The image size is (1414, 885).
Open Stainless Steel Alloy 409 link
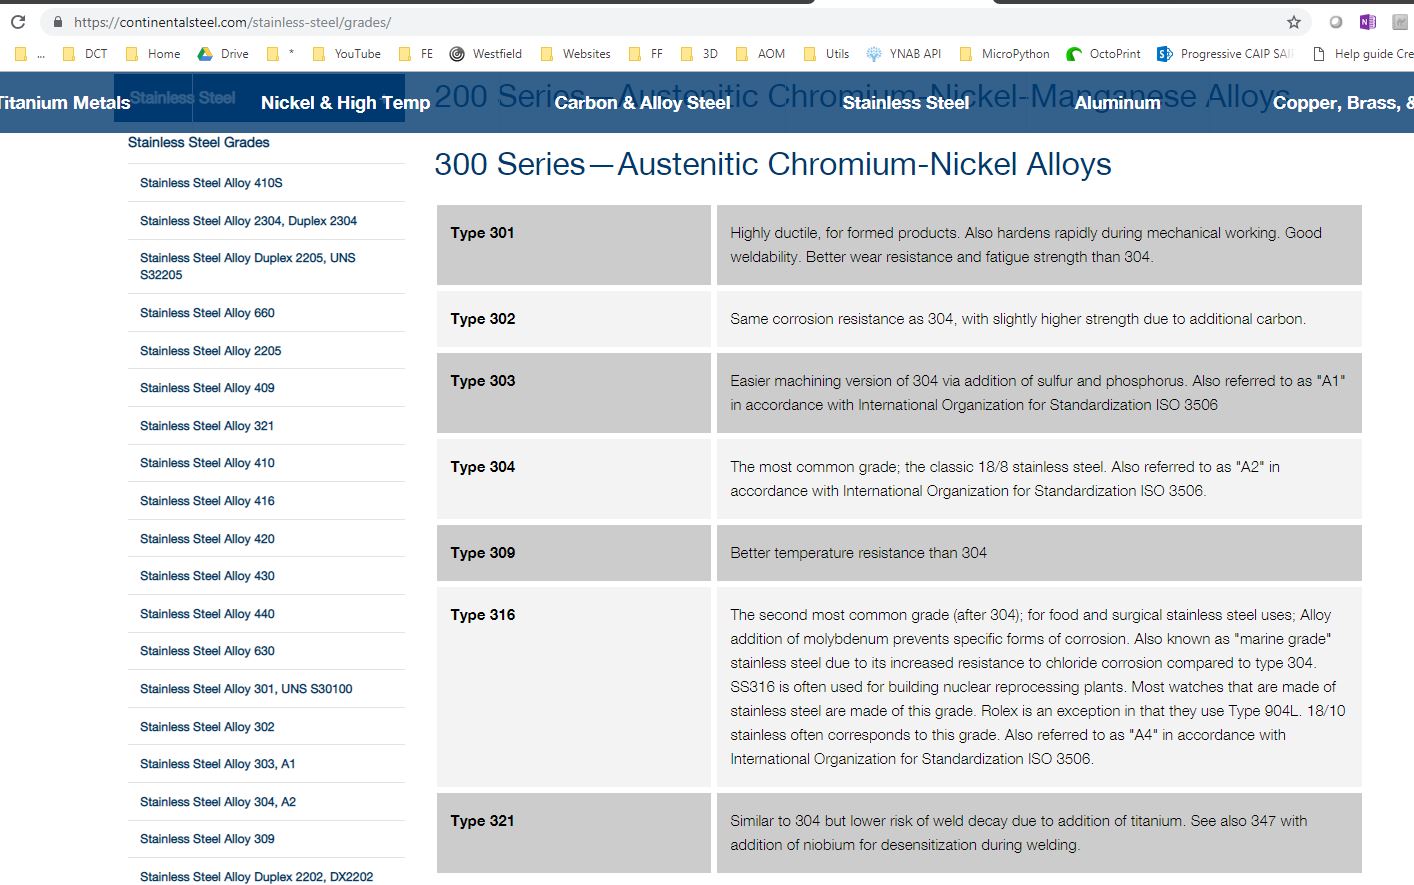pos(207,388)
